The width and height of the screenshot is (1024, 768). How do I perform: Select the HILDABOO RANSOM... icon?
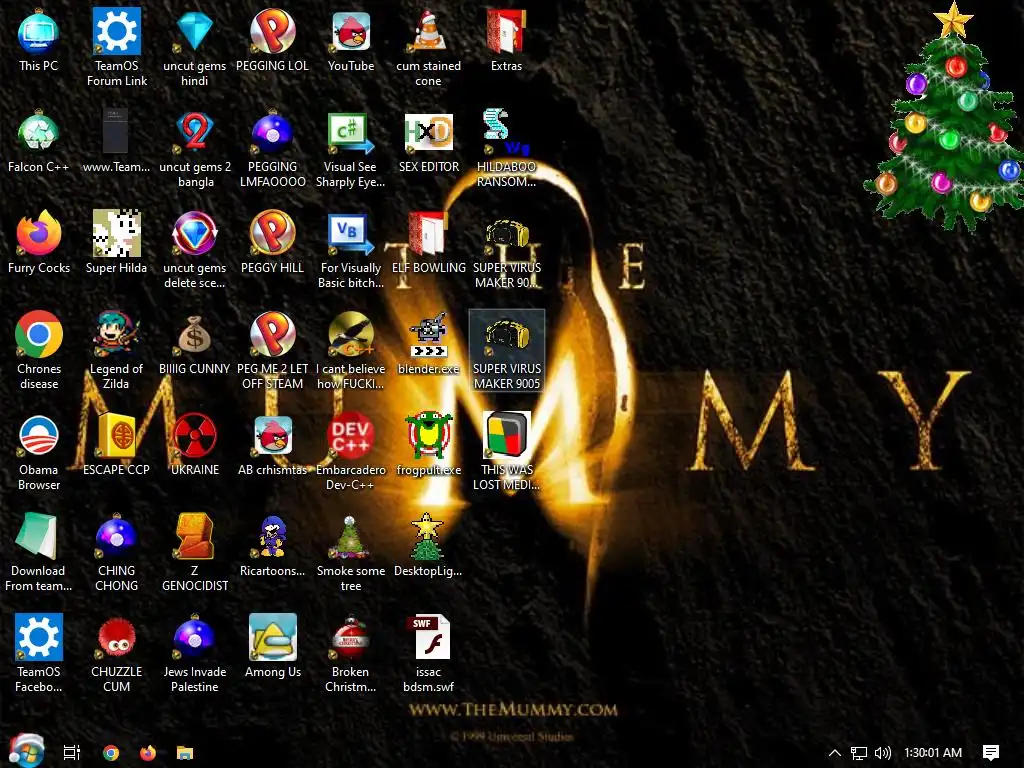point(506,149)
